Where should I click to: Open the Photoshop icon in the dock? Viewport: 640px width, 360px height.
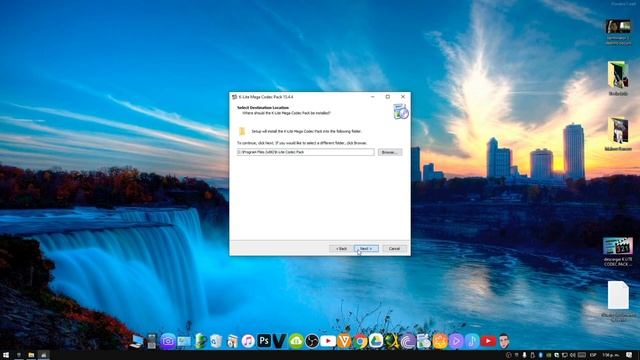[264, 341]
